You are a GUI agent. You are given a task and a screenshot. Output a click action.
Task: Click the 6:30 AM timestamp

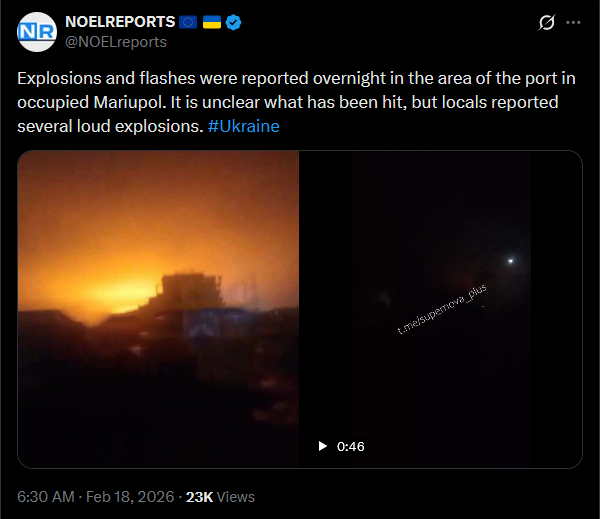click(x=46, y=497)
